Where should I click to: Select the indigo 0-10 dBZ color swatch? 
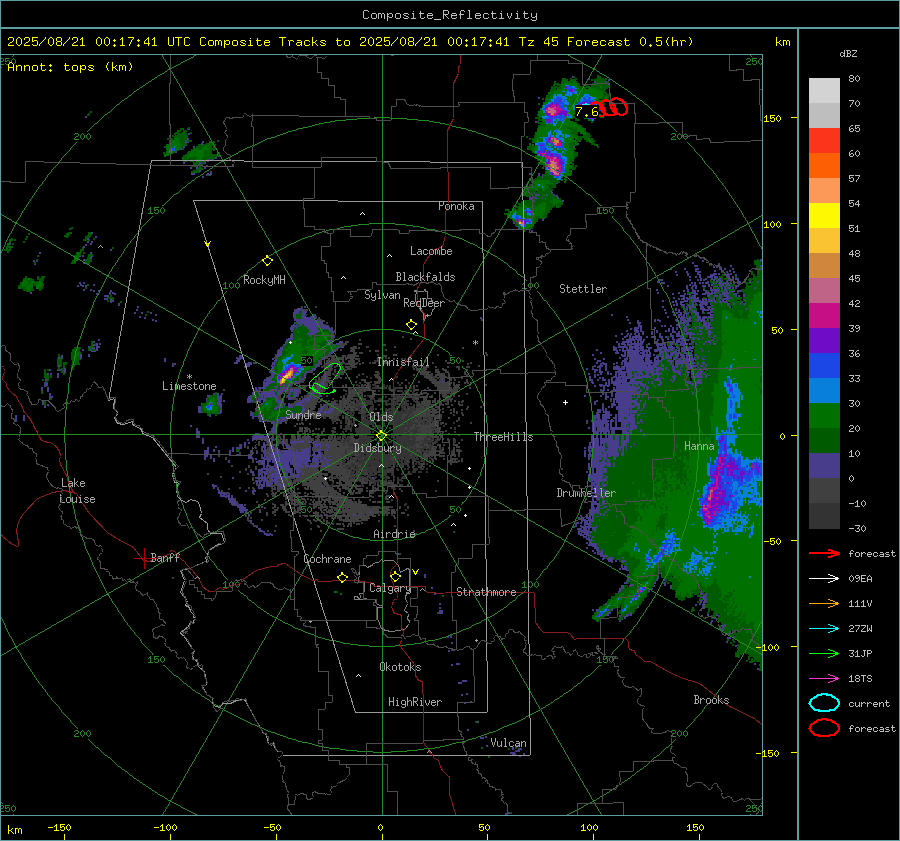pos(824,466)
